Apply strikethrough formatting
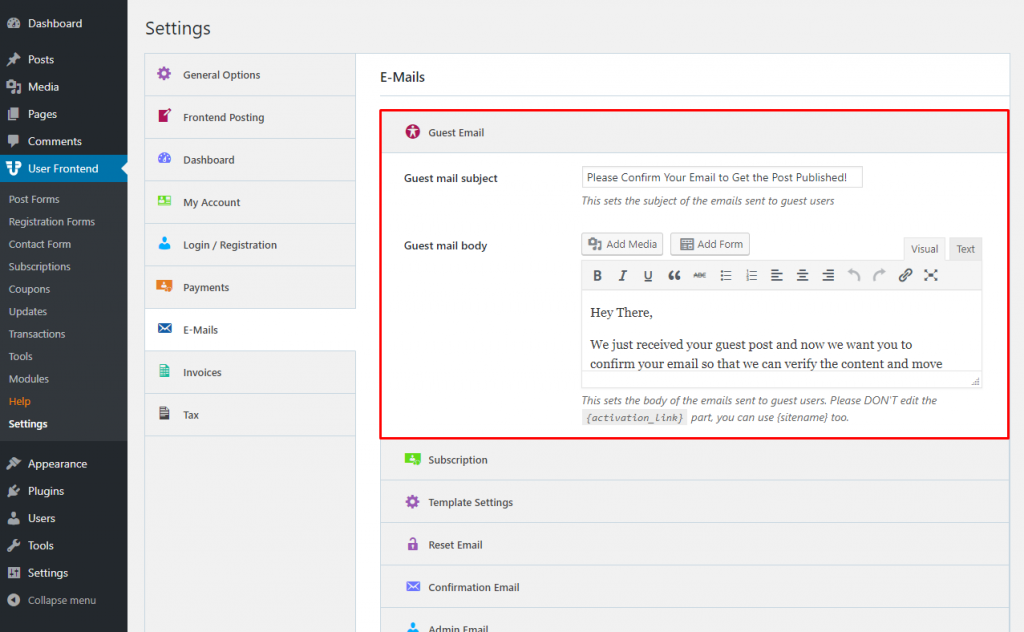Screen dimensions: 1024x632 point(700,275)
